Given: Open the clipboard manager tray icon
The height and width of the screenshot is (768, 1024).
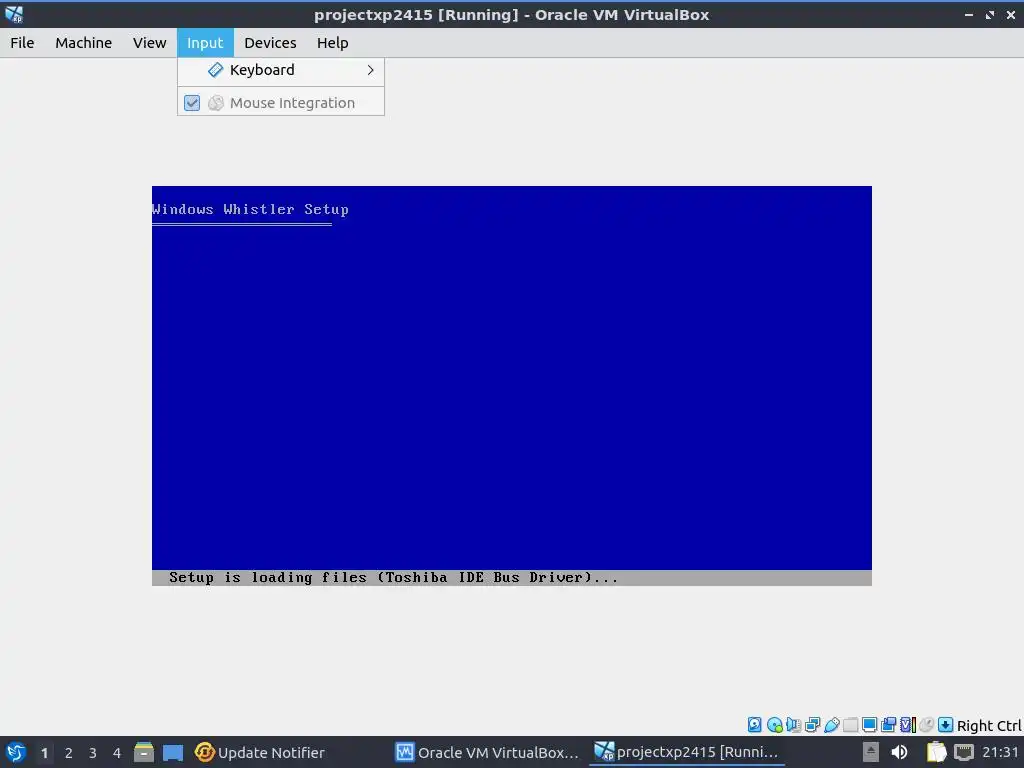Looking at the screenshot, I should click(936, 752).
